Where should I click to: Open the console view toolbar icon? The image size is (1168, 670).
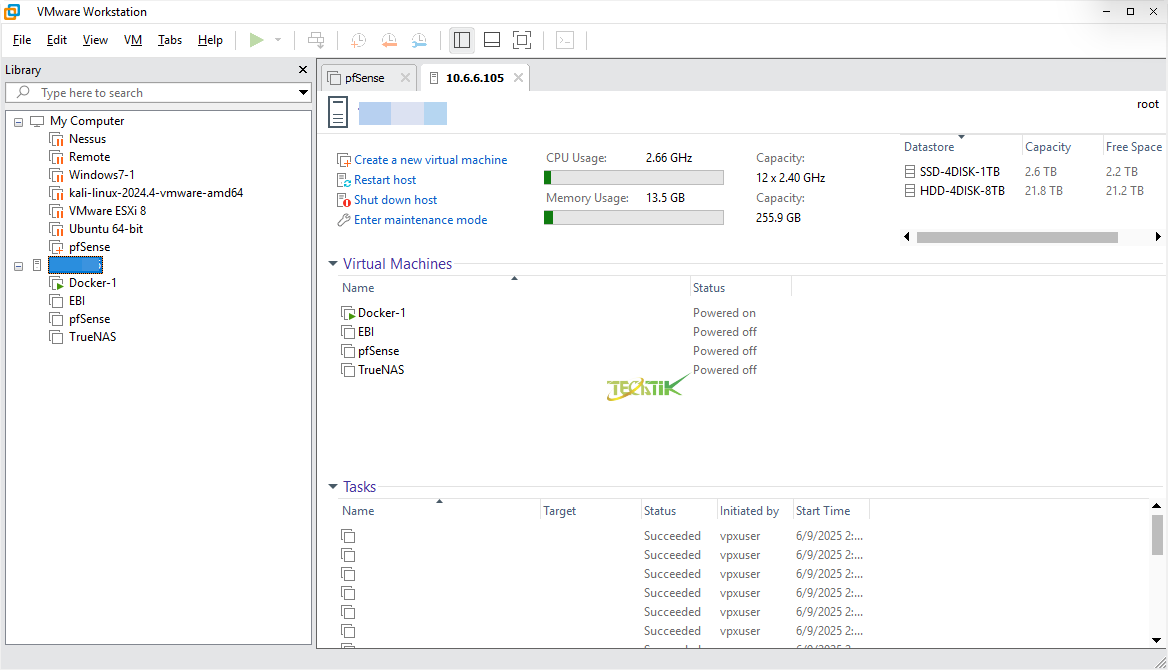(565, 40)
